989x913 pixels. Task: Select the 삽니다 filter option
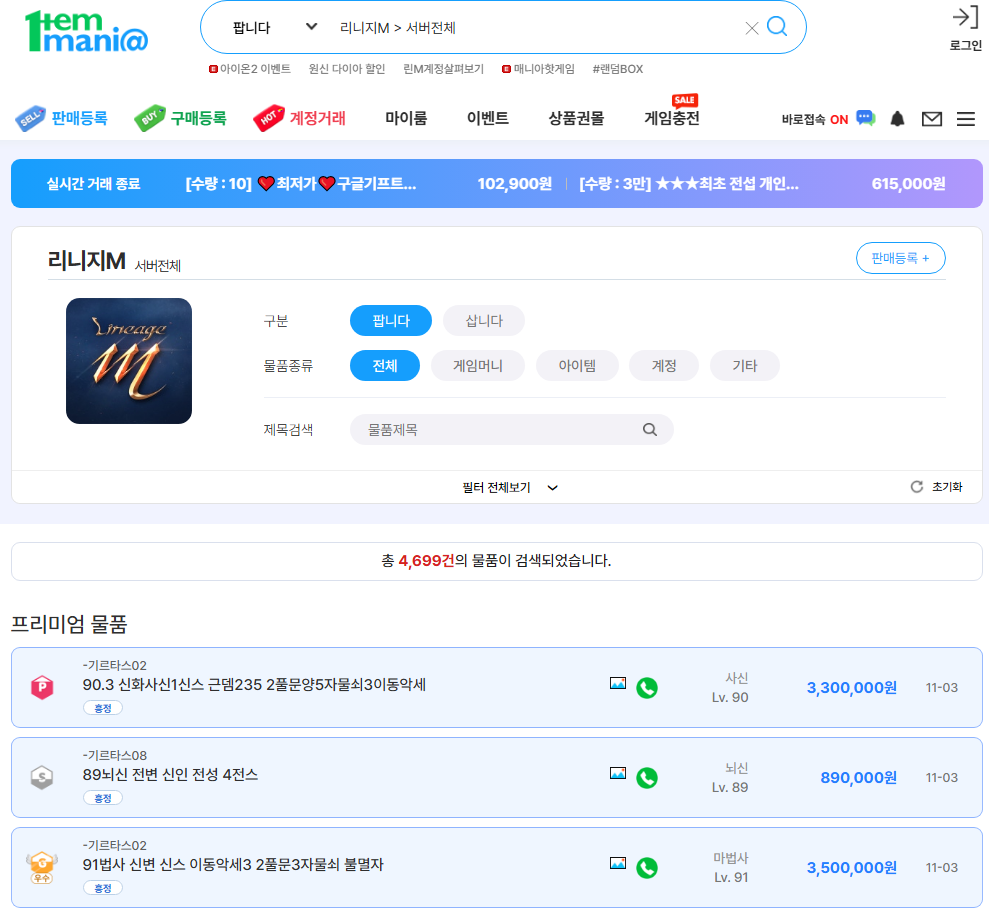[483, 320]
